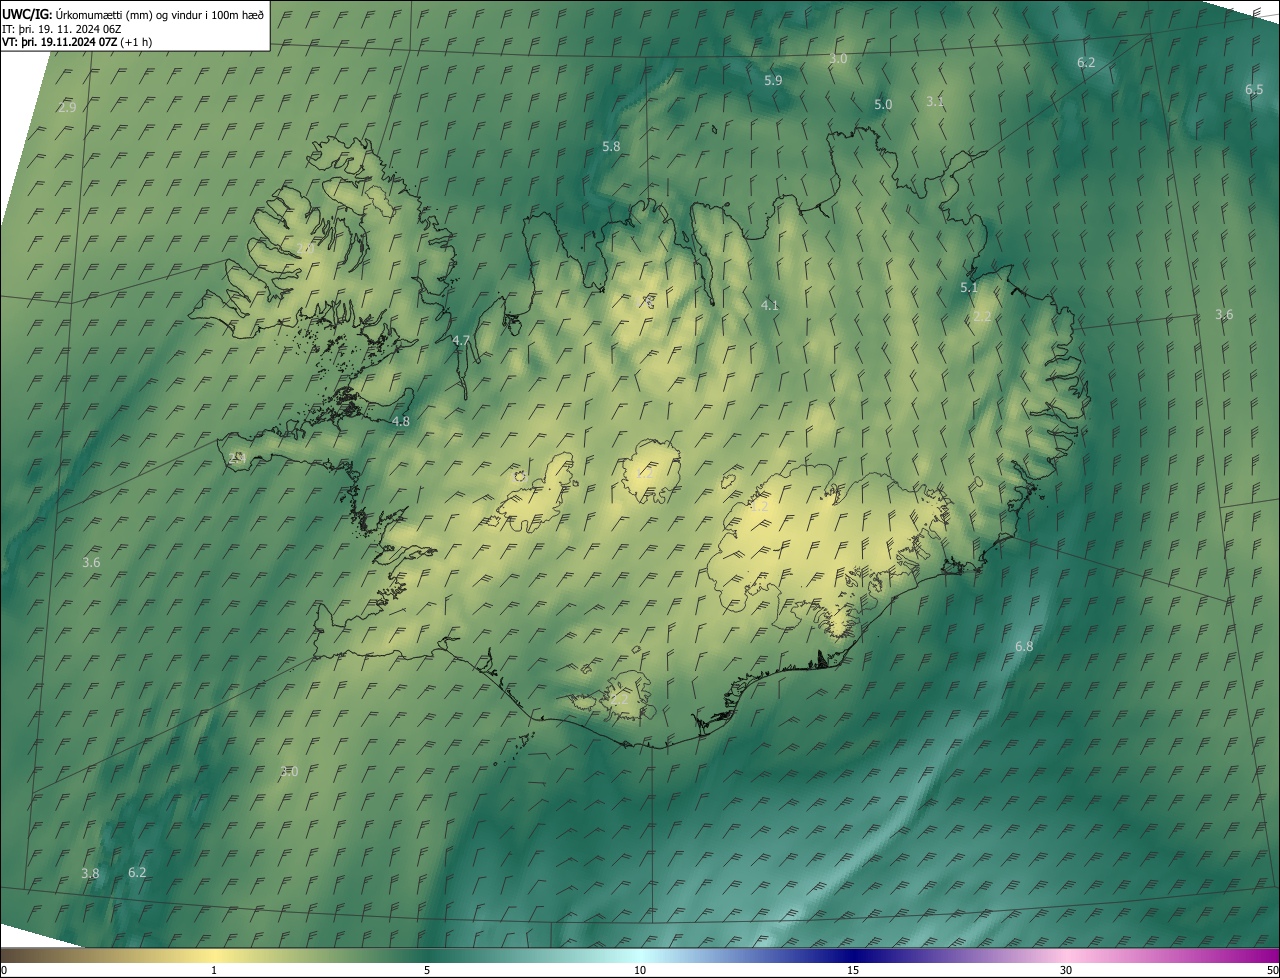
Task: Click the '30' tick on the colour scale
Action: (1066, 970)
